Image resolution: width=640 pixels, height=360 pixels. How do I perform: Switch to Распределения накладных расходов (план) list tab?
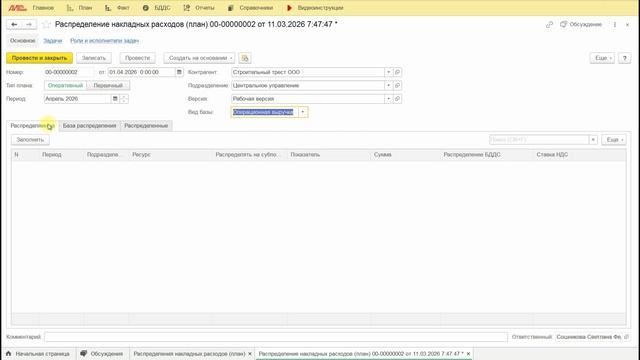click(189, 354)
